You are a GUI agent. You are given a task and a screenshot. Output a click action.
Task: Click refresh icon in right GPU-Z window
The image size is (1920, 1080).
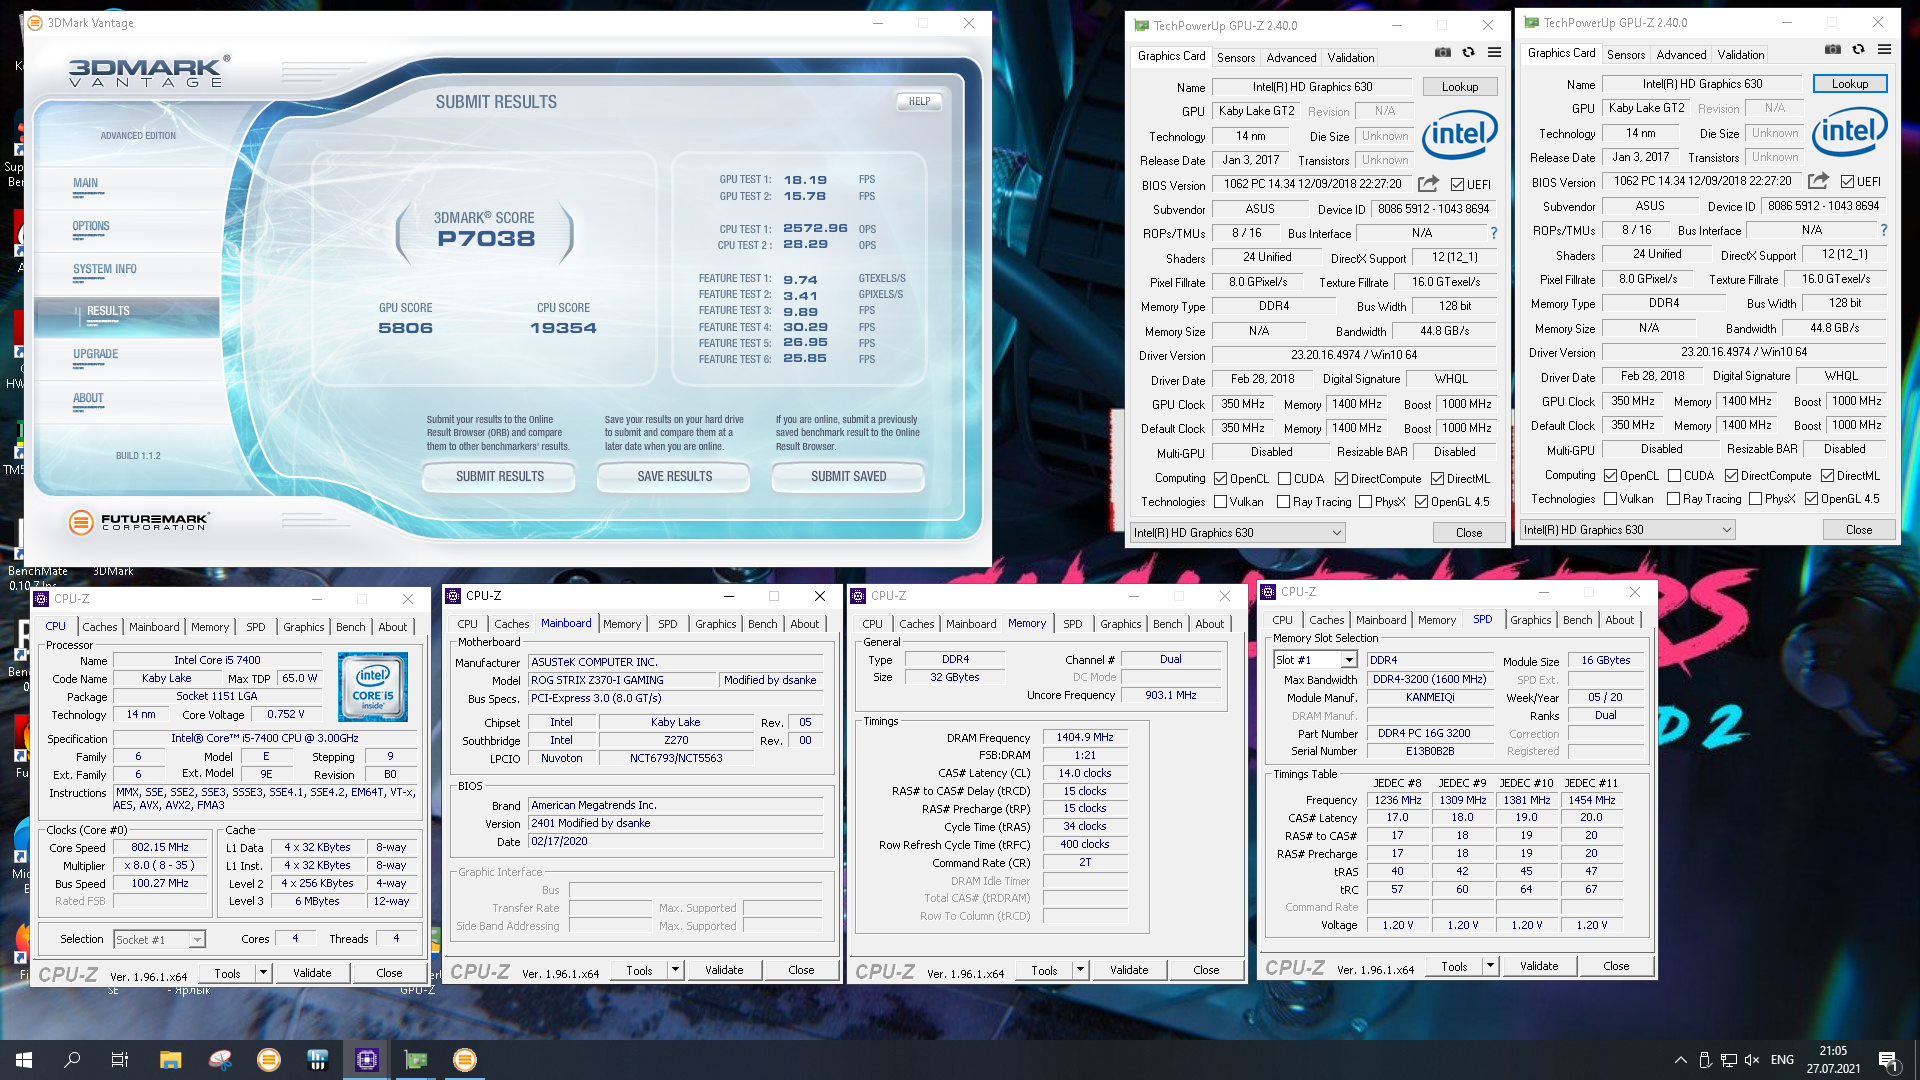tap(1858, 50)
